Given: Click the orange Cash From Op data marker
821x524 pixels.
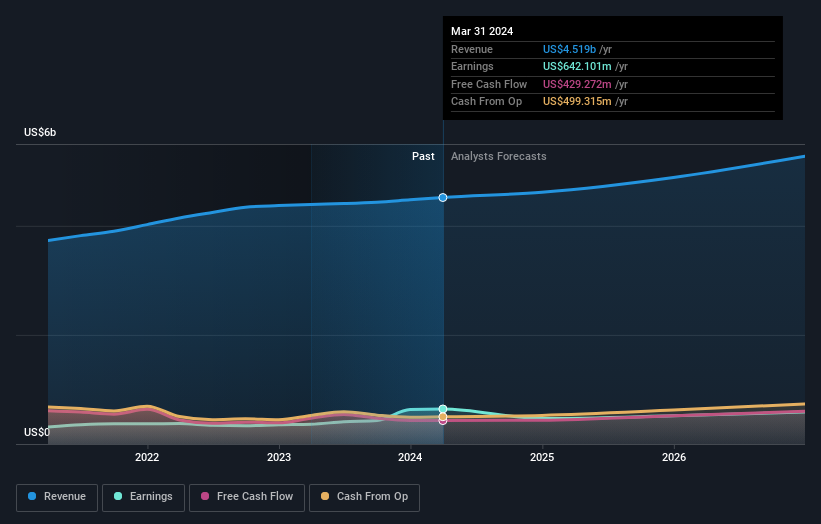Looking at the screenshot, I should [x=443, y=417].
